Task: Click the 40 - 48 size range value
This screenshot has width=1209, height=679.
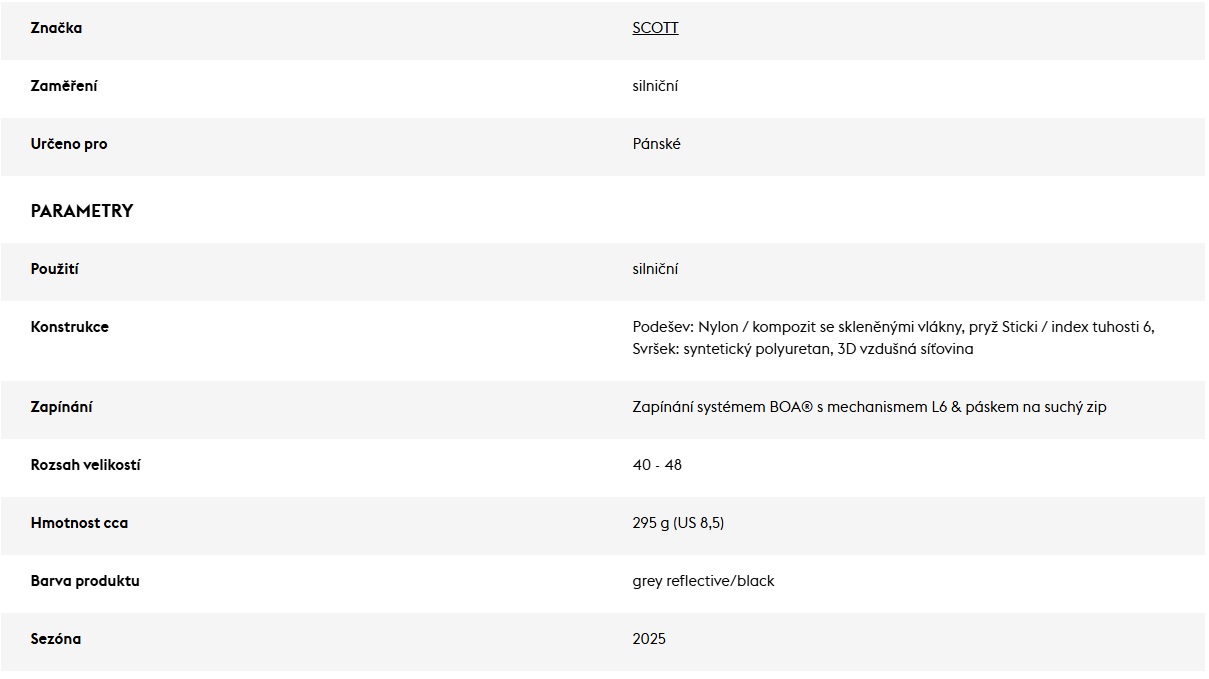Action: click(x=657, y=465)
